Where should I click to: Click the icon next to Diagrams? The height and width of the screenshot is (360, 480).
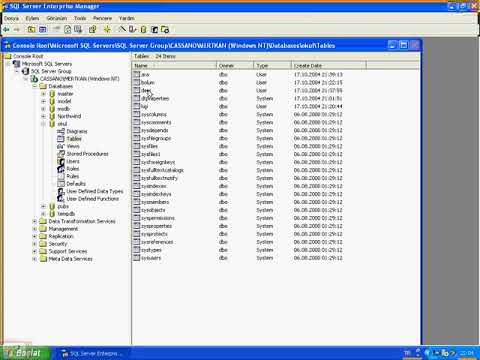click(x=61, y=131)
